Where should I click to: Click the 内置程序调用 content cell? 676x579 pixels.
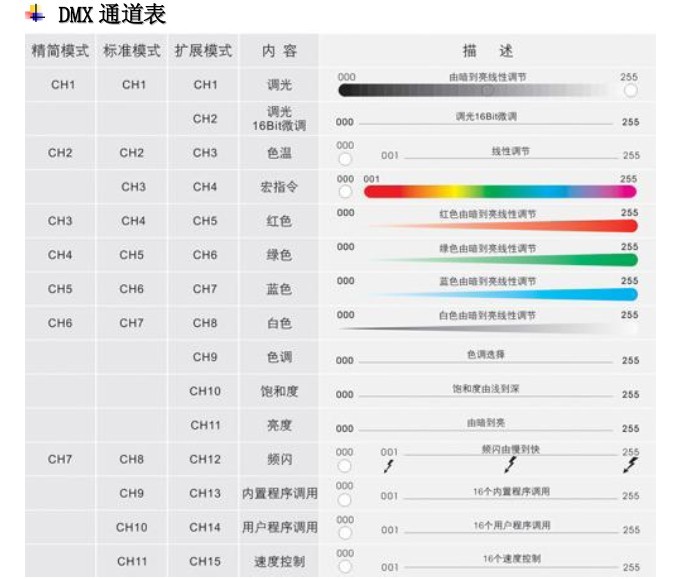(x=279, y=493)
